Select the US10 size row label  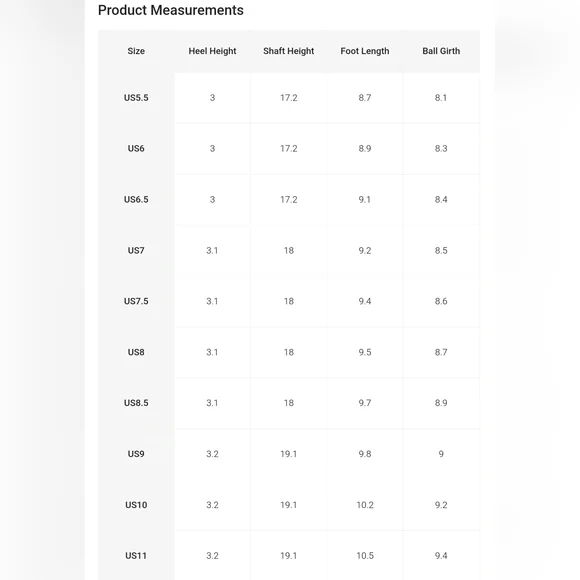click(x=136, y=505)
